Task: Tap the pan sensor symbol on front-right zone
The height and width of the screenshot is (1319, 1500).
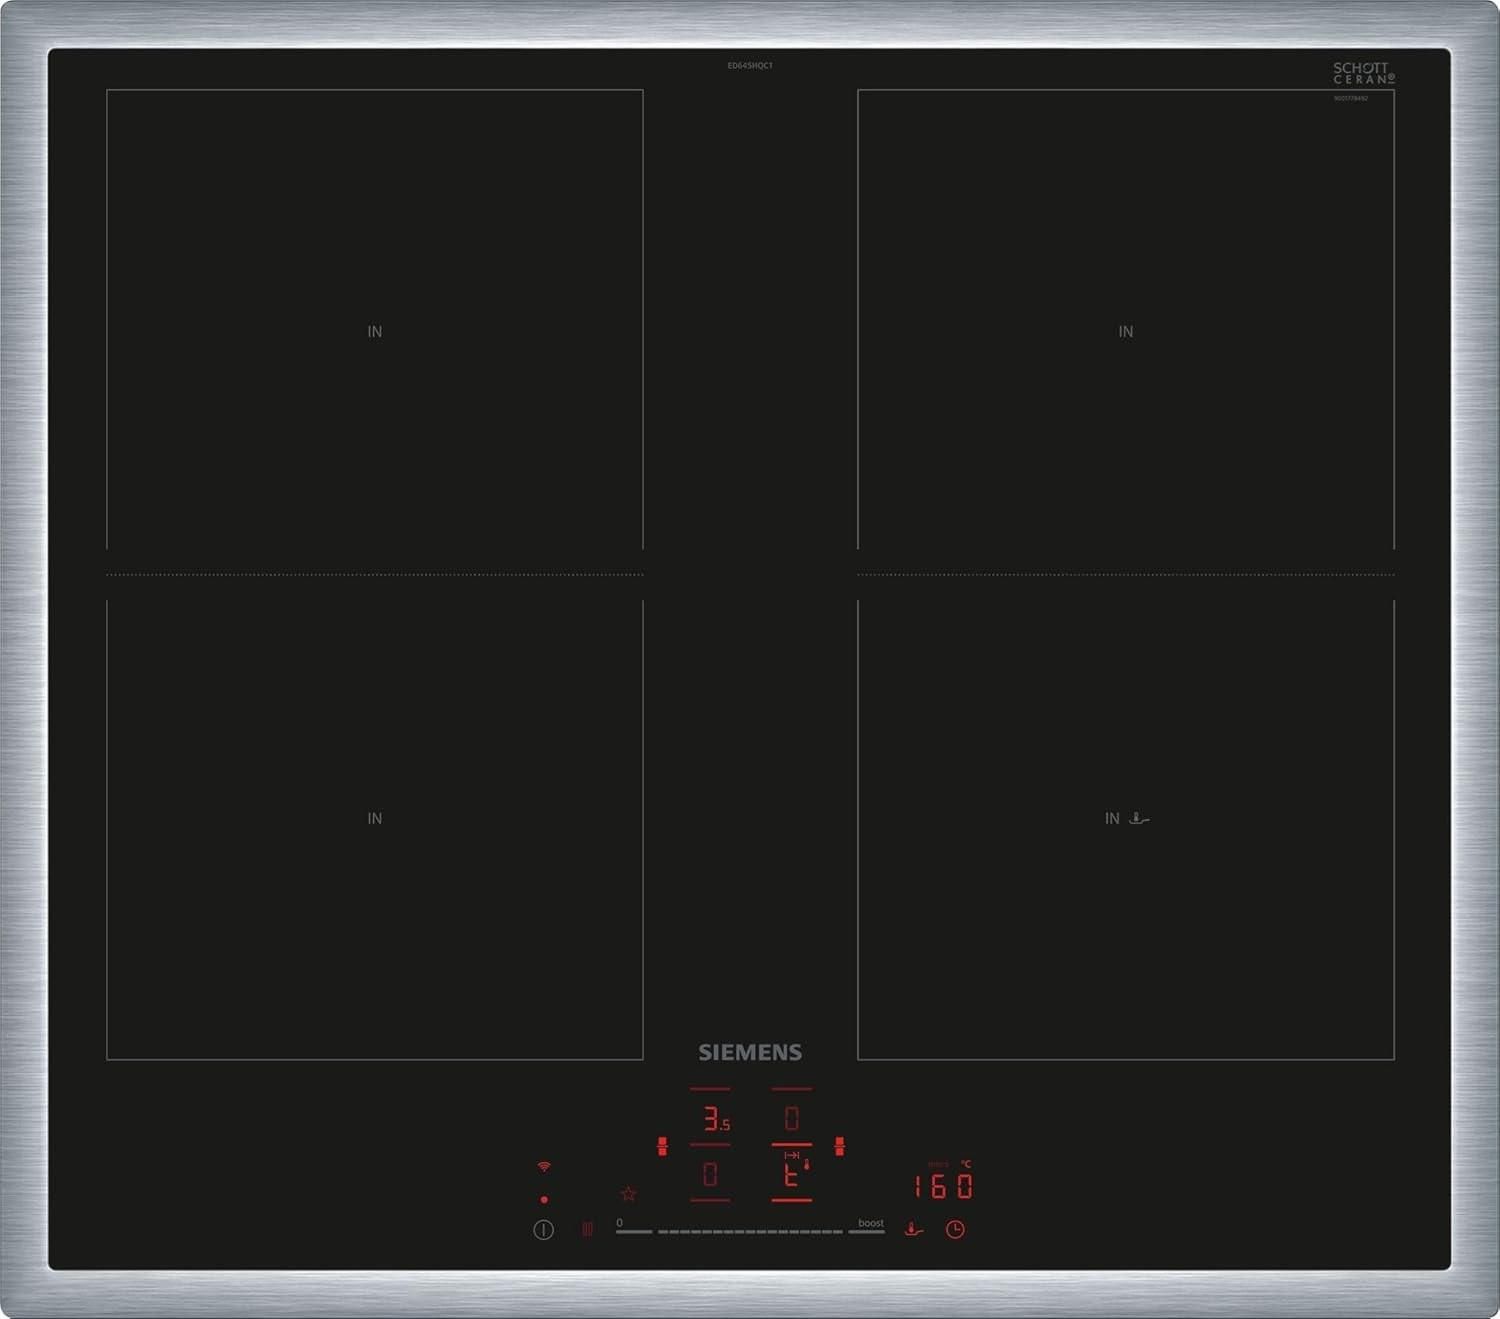Action: click(x=1139, y=818)
